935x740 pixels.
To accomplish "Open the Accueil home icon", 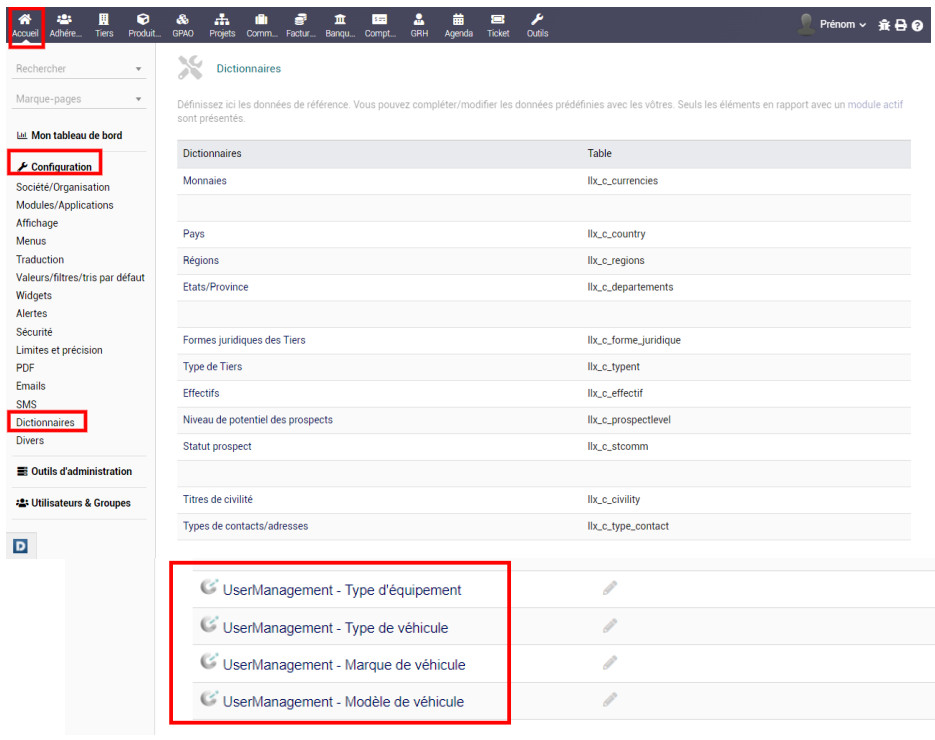I will [26, 24].
